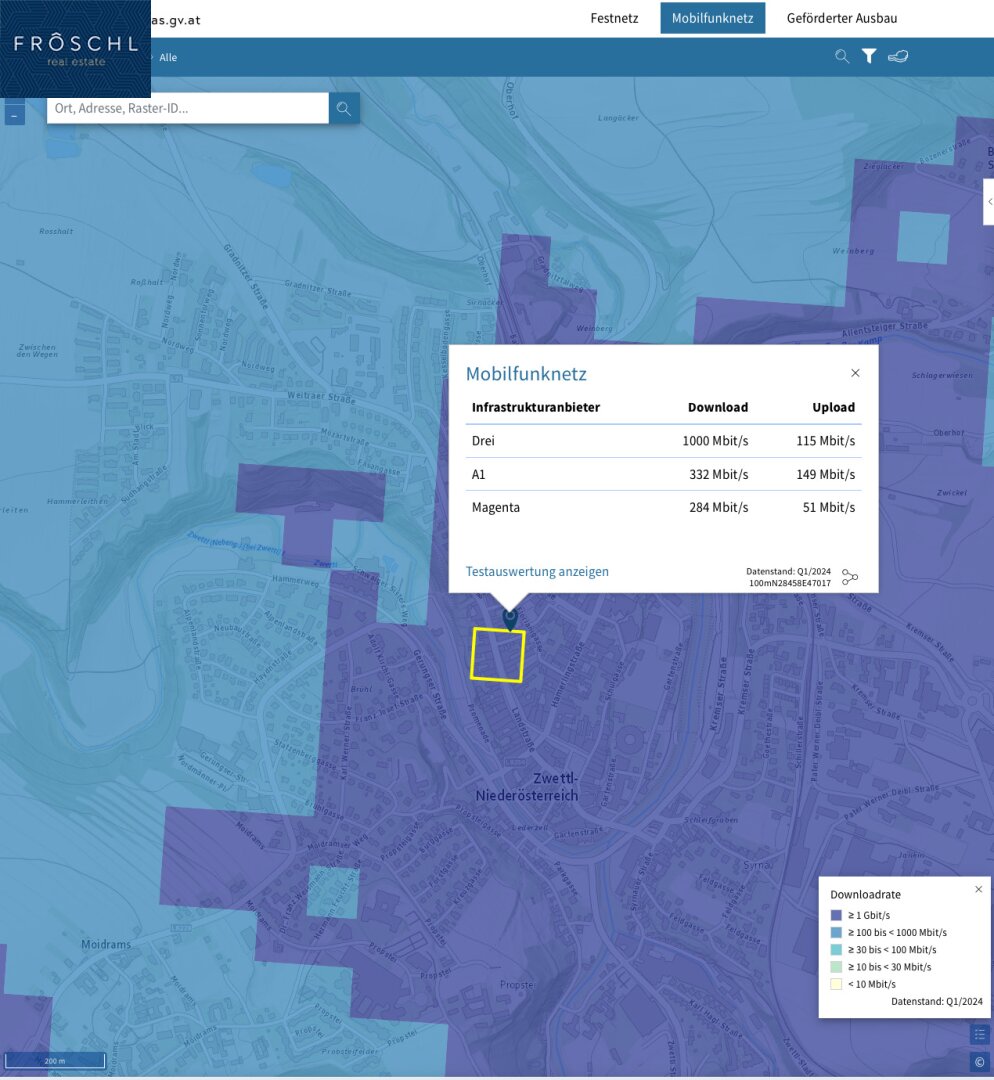
Task: Open the Testauswertung anzeigen link
Action: [x=537, y=572]
